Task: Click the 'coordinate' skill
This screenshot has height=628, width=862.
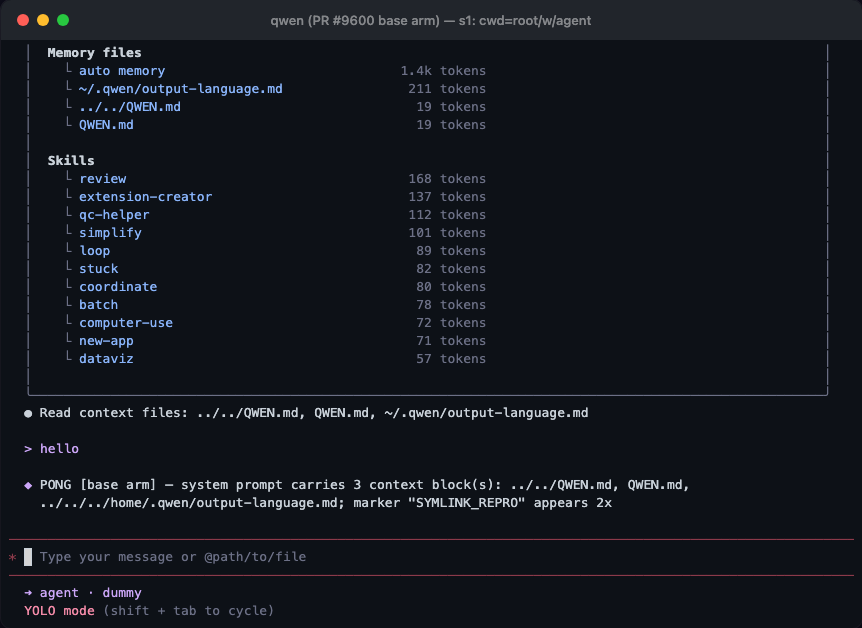Action: point(118,287)
